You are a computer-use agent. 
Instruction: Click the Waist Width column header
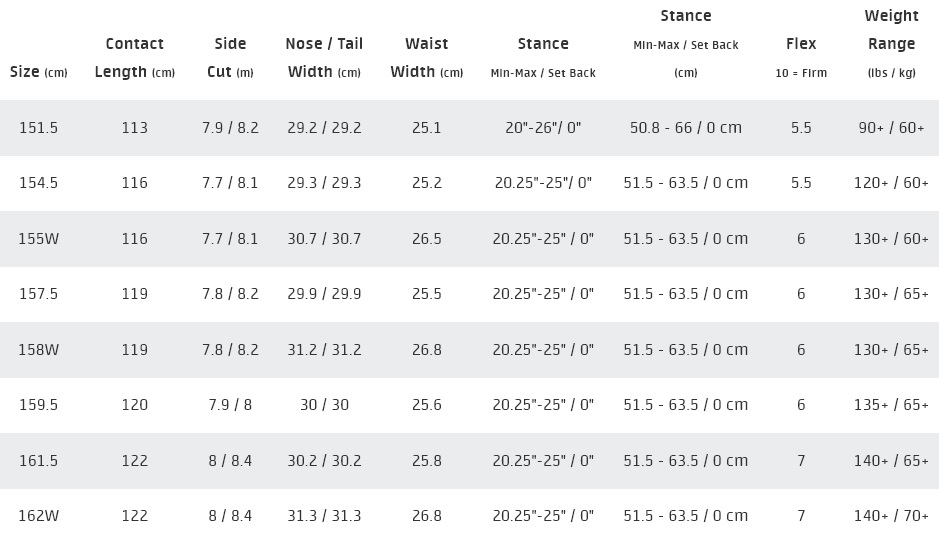tap(426, 58)
